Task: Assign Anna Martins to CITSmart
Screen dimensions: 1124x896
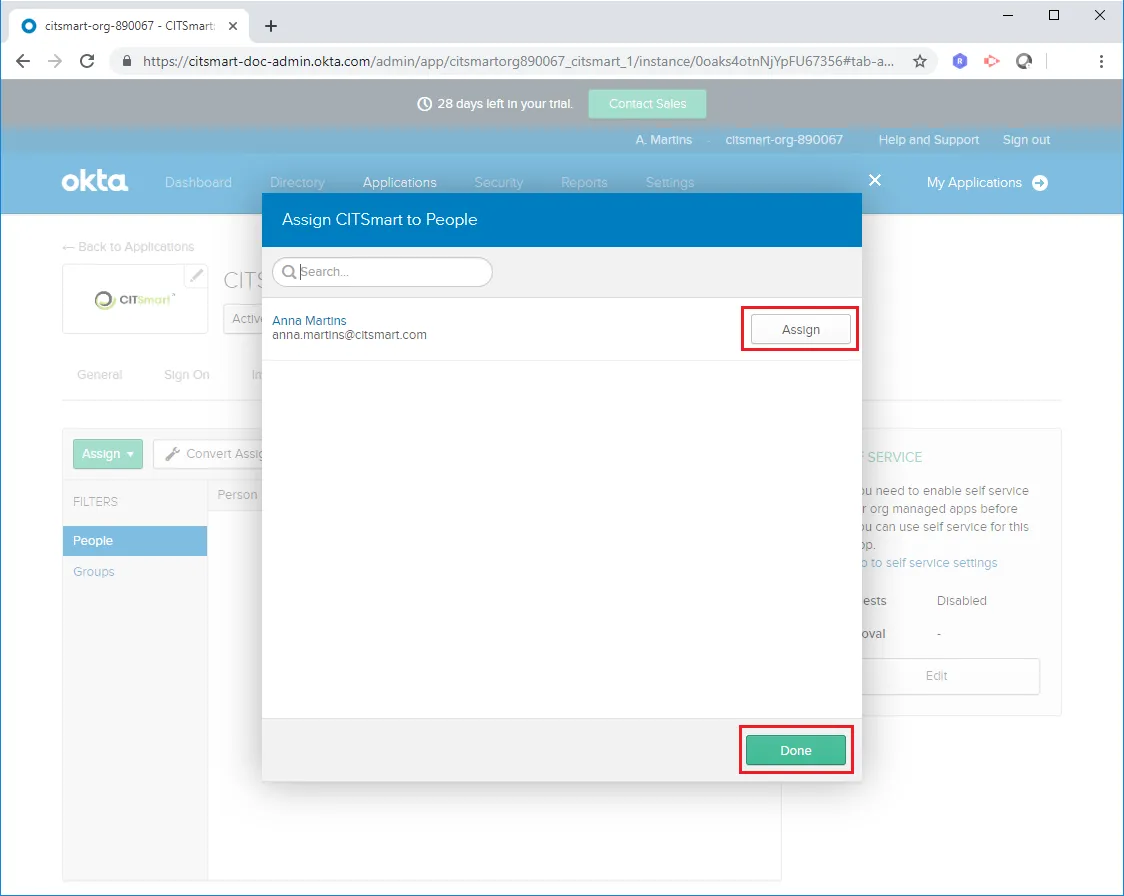Action: click(800, 330)
